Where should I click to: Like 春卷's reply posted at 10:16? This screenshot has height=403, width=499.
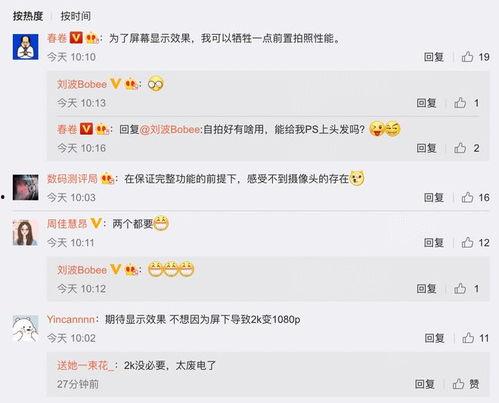point(460,148)
